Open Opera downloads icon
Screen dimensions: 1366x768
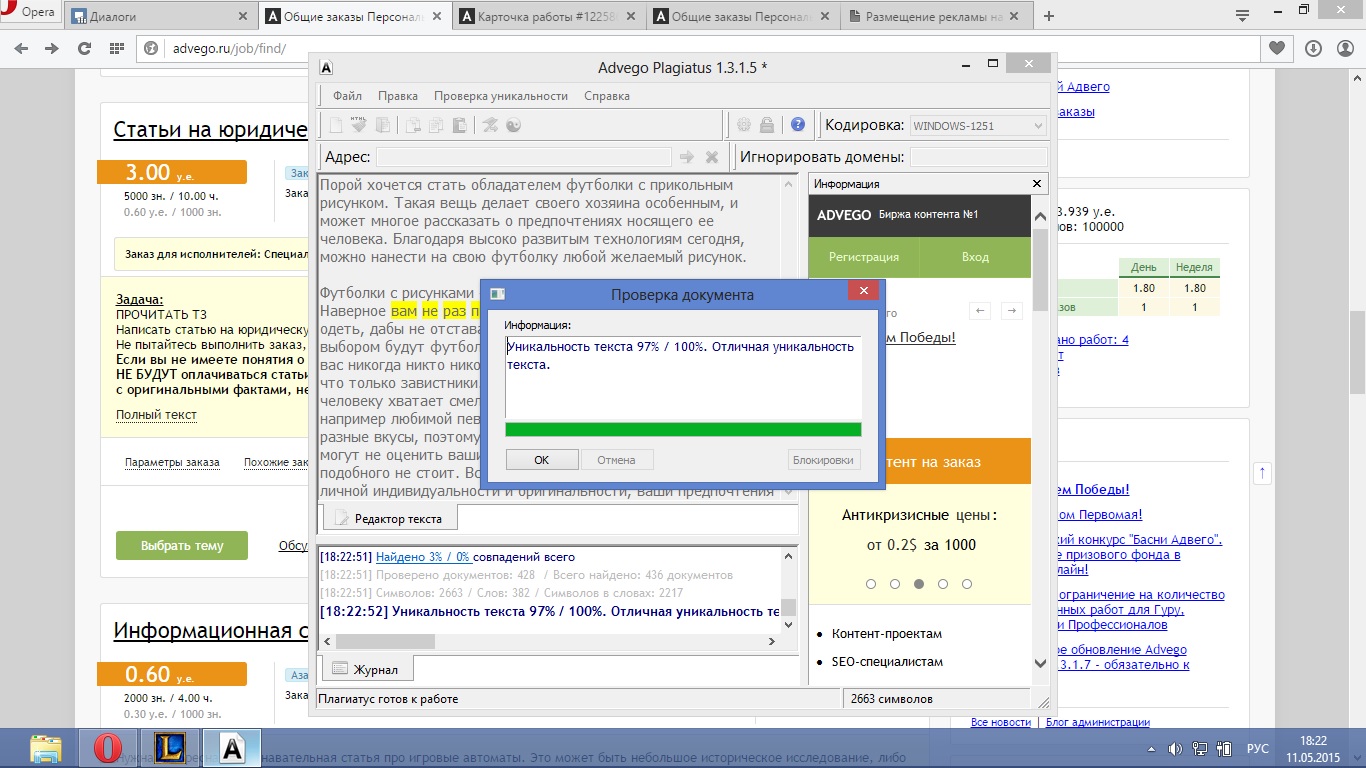point(1314,48)
